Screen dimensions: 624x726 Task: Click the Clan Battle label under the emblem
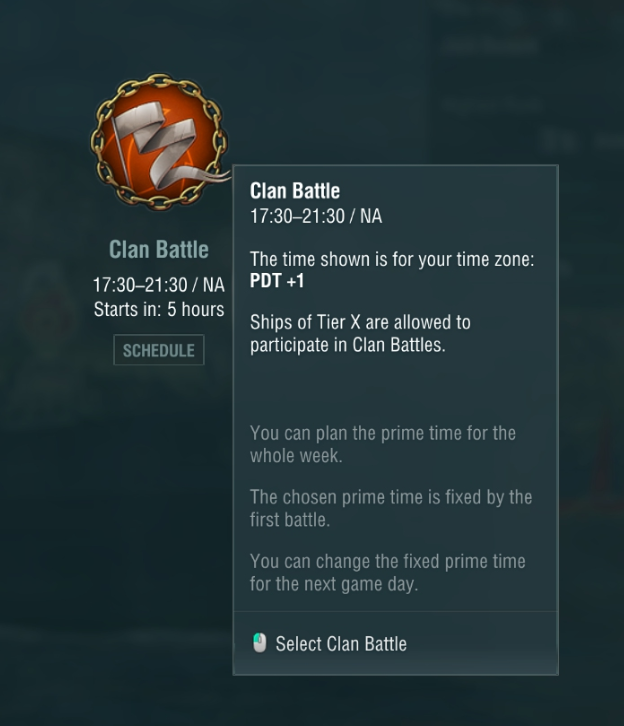pos(159,250)
